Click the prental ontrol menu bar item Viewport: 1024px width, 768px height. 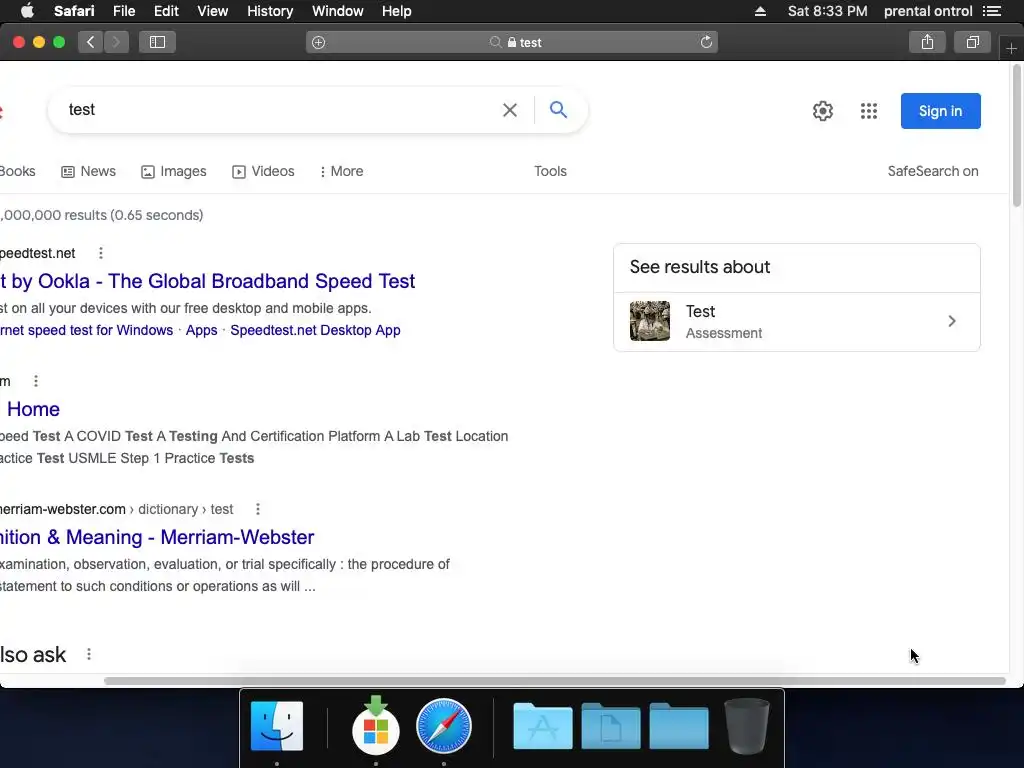click(928, 11)
